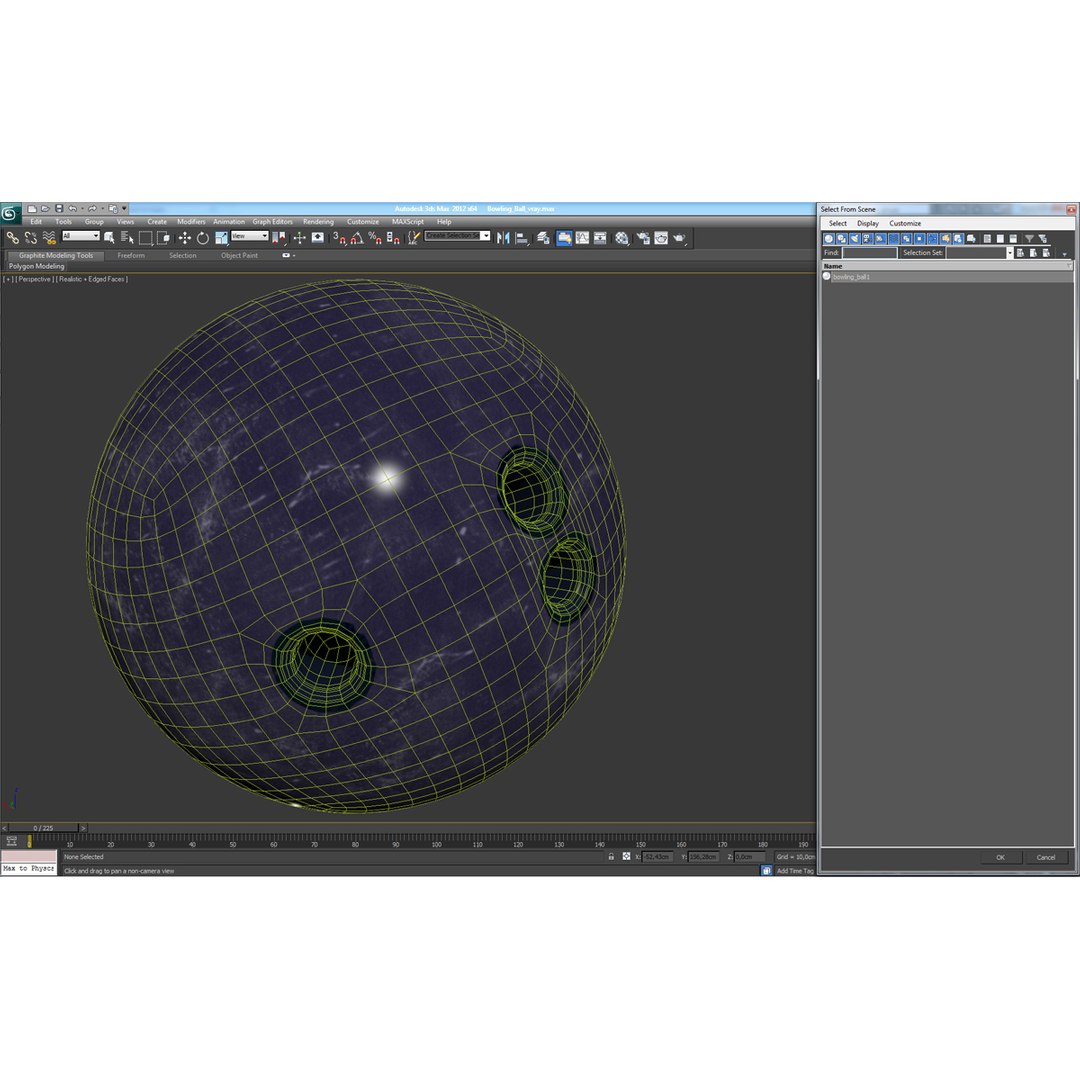
Task: Click the Find input field
Action: 870,253
